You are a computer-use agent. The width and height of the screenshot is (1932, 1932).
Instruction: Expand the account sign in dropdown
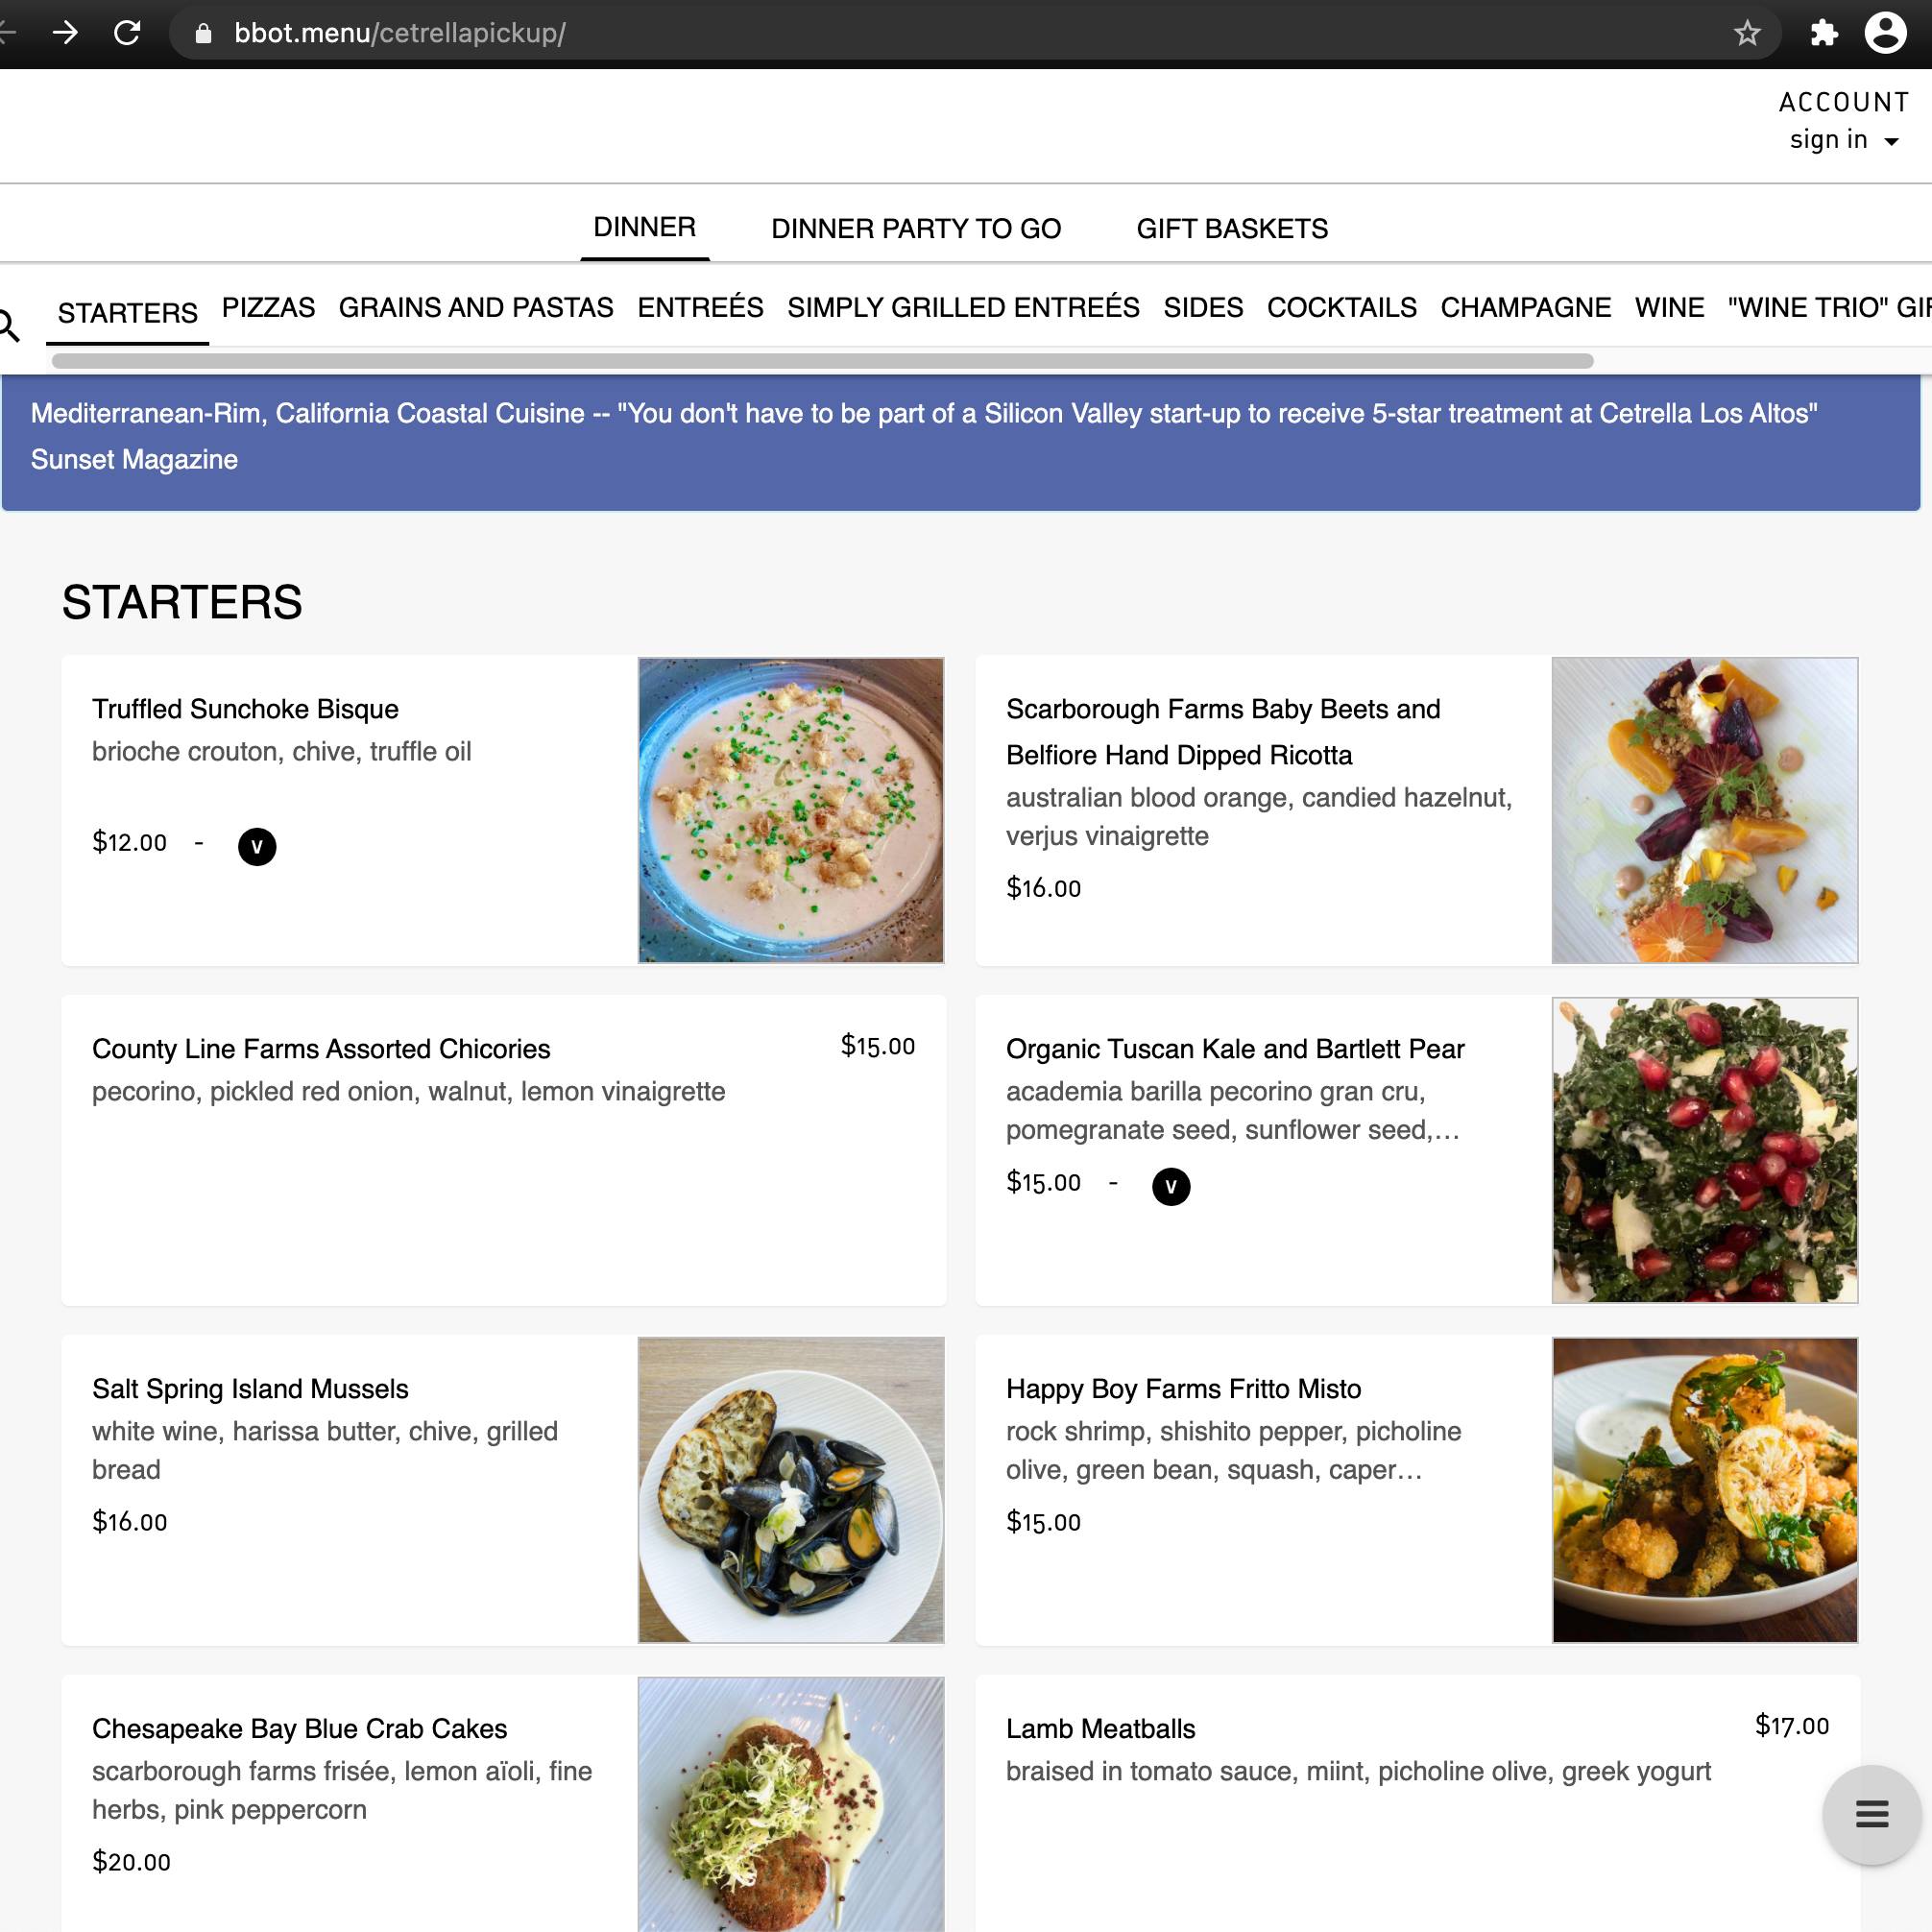pyautogui.click(x=1843, y=140)
